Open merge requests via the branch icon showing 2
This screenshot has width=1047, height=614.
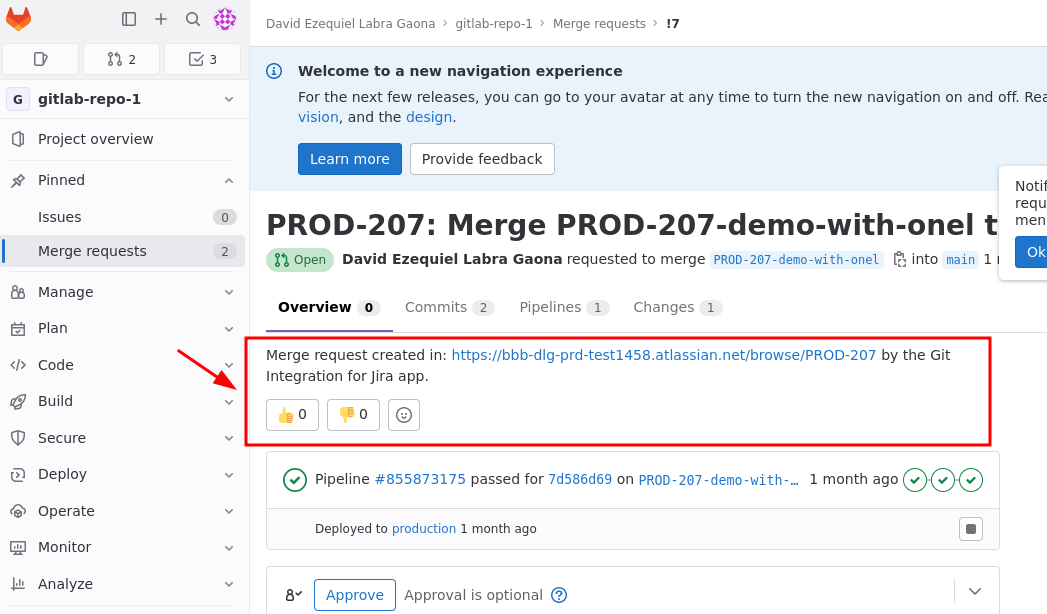tap(120, 59)
